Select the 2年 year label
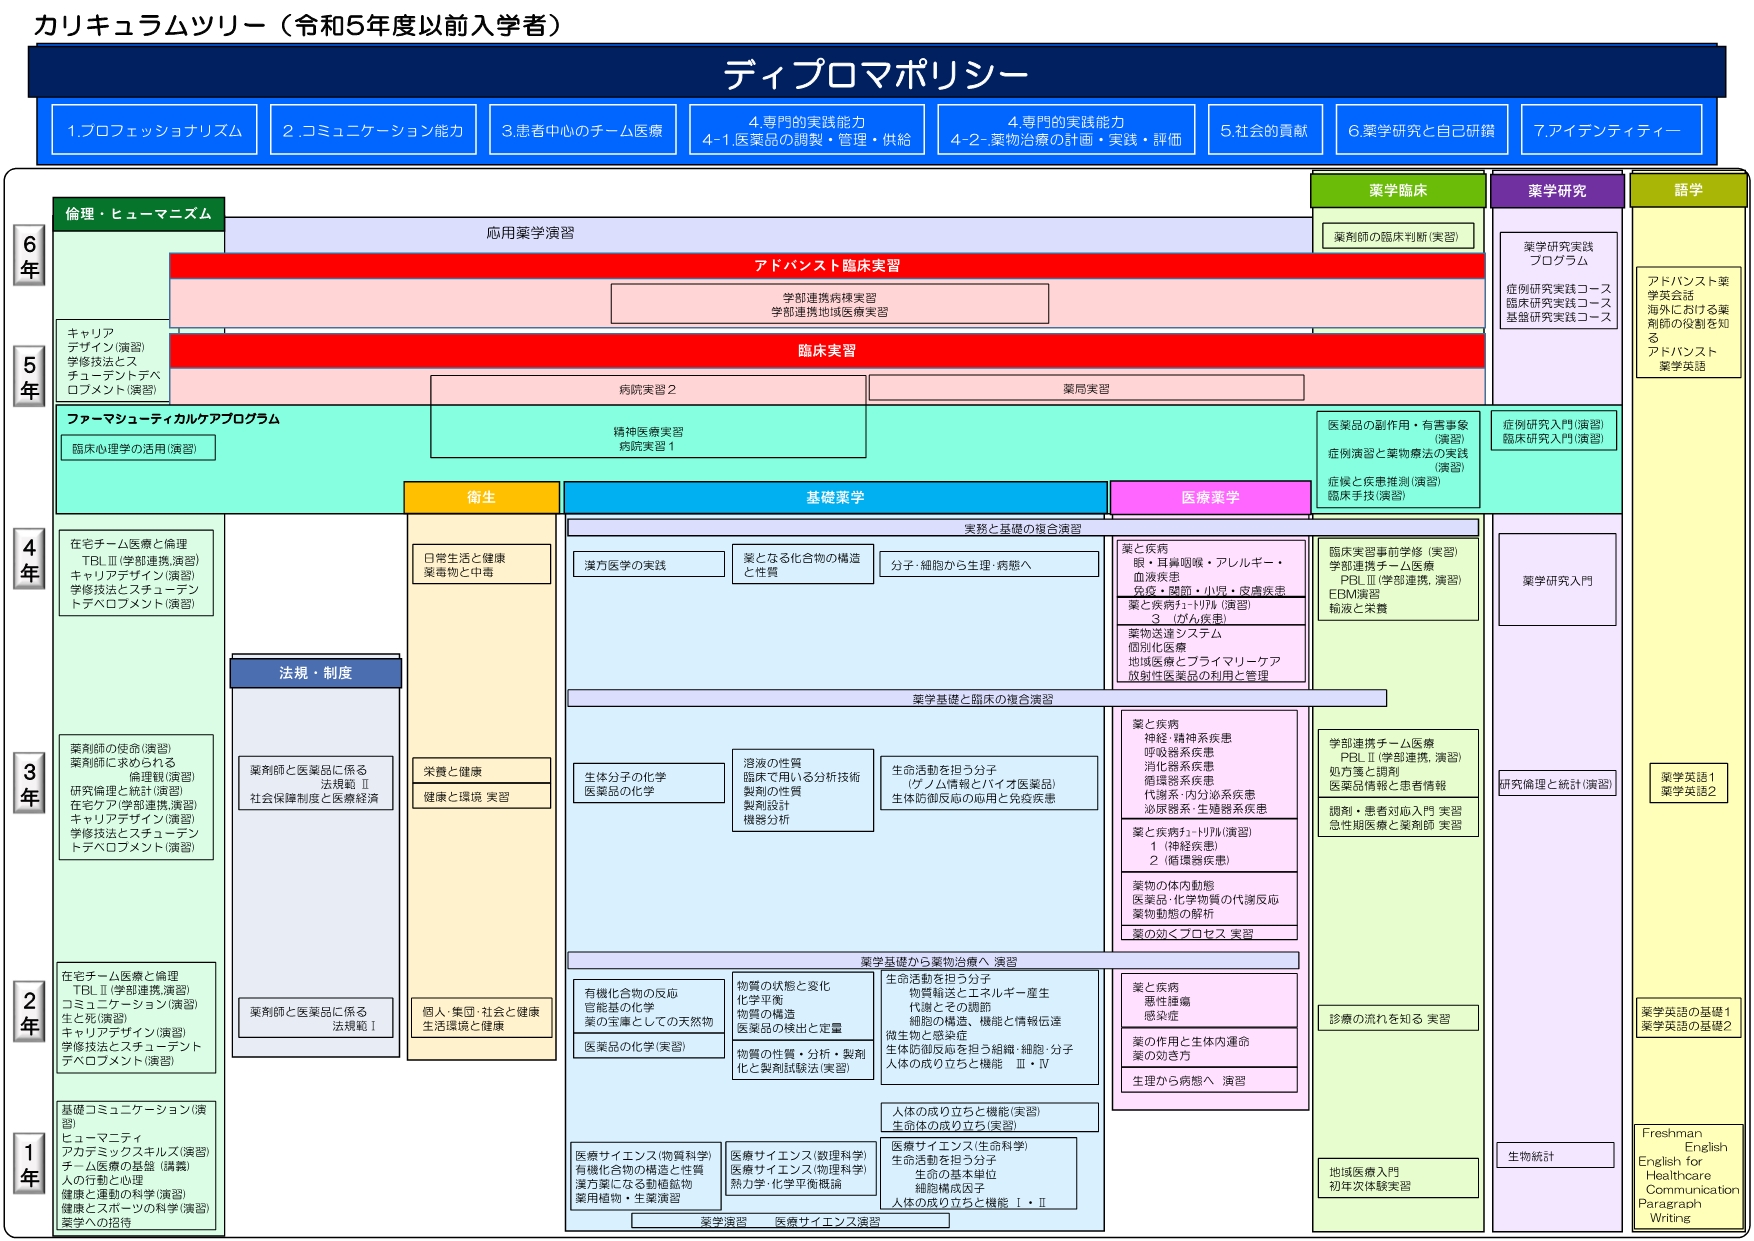 (x=30, y=1012)
